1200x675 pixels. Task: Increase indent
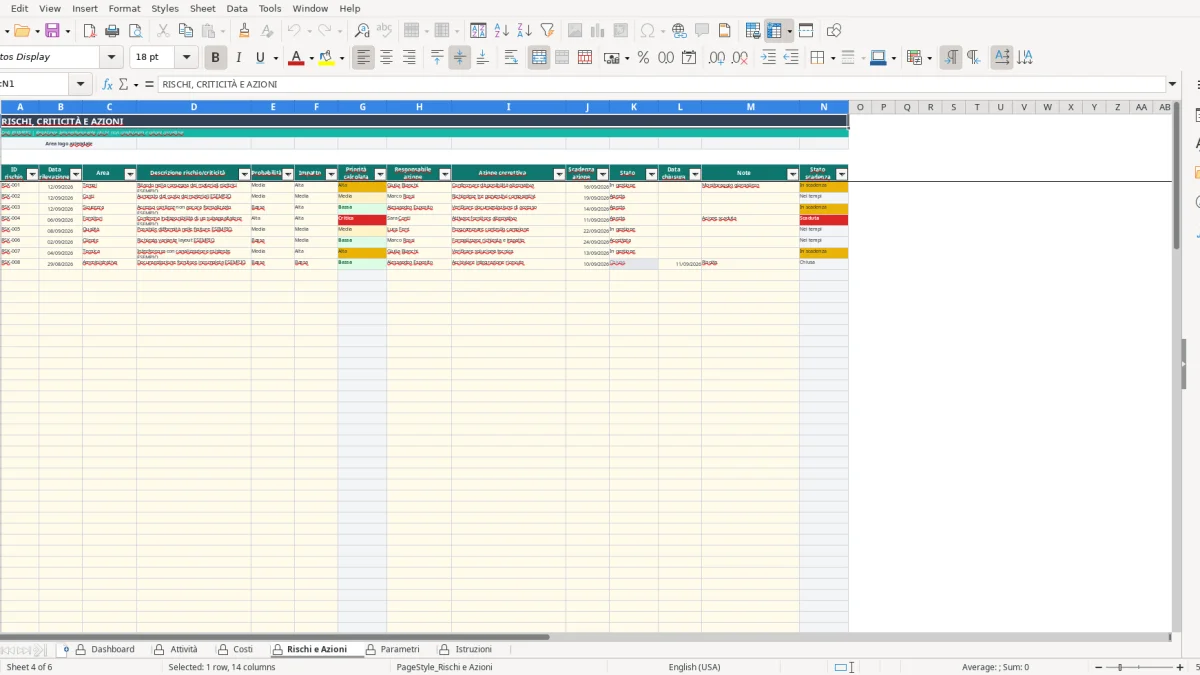coord(768,58)
